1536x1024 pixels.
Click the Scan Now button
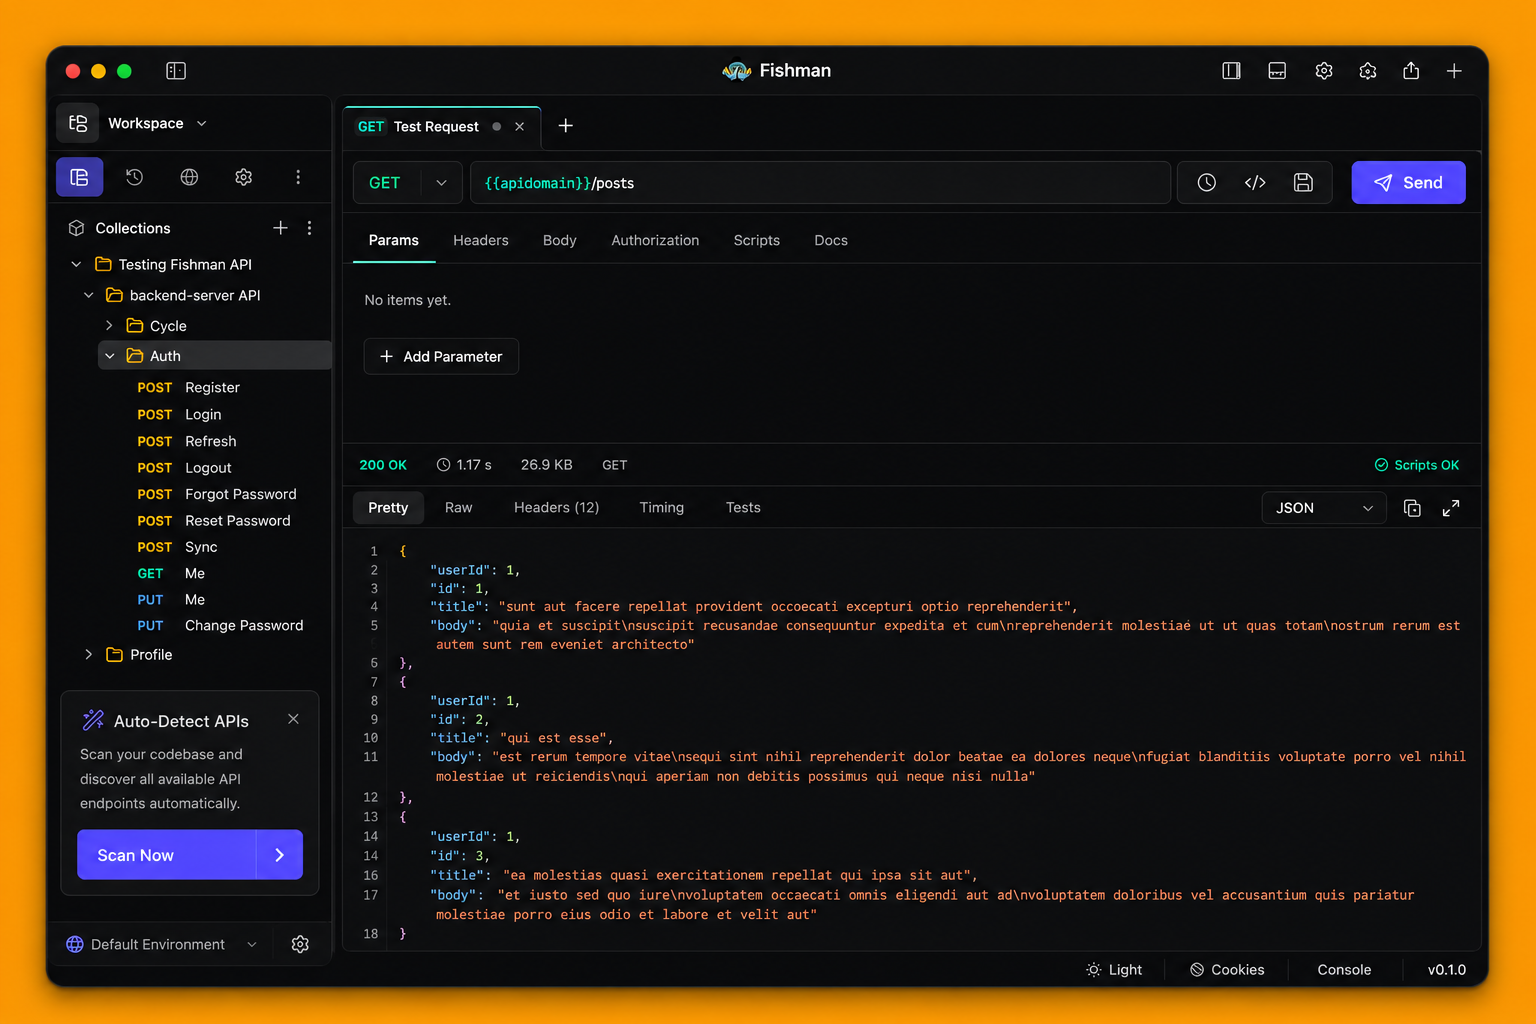coord(166,855)
